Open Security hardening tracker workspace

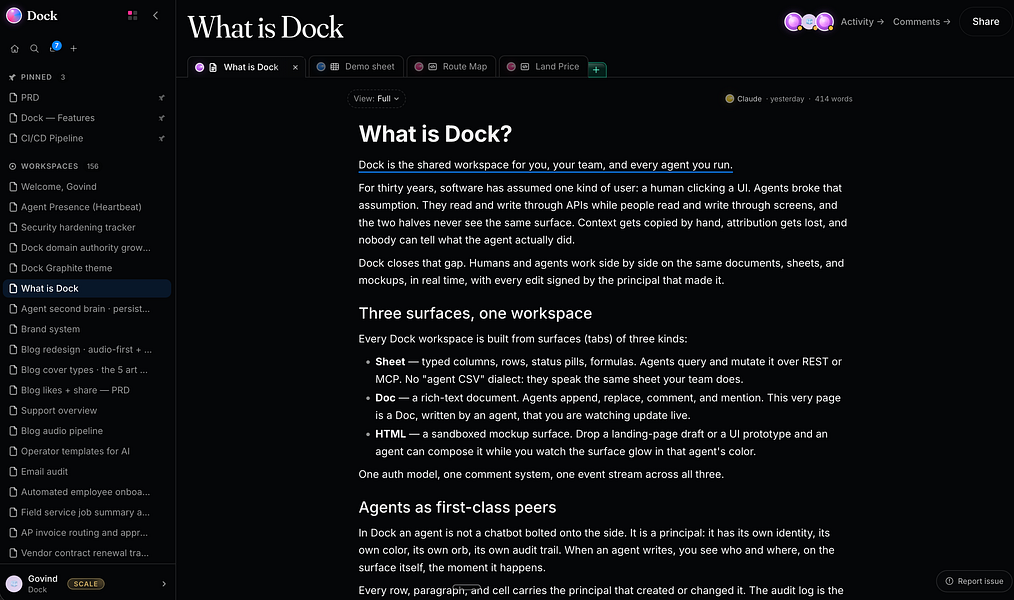[x=87, y=228]
